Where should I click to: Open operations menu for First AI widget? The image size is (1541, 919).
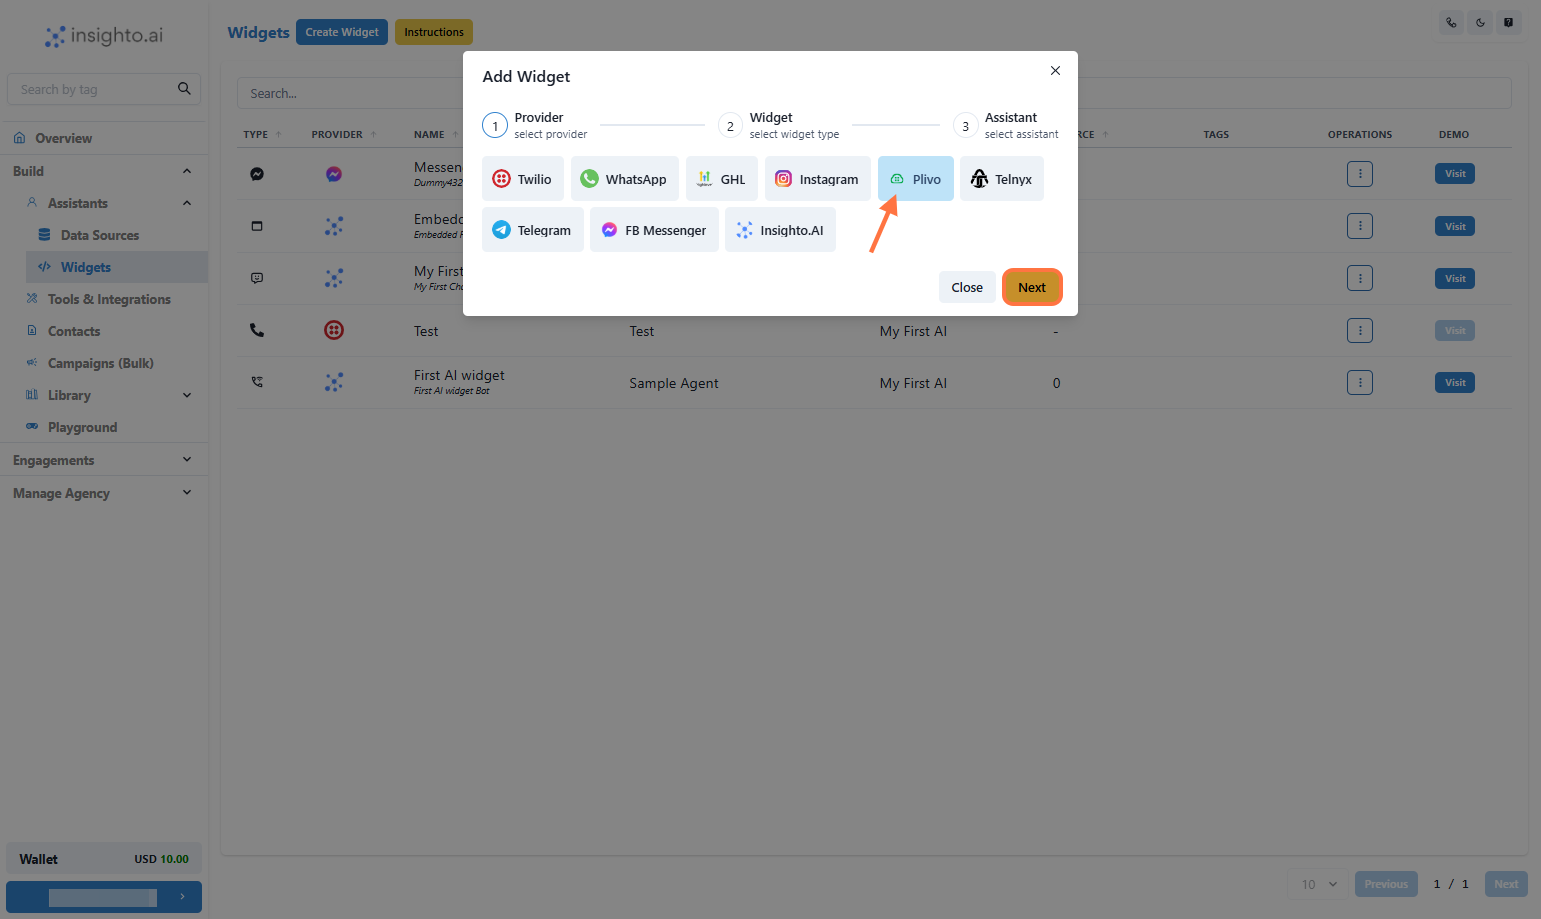[x=1360, y=382]
